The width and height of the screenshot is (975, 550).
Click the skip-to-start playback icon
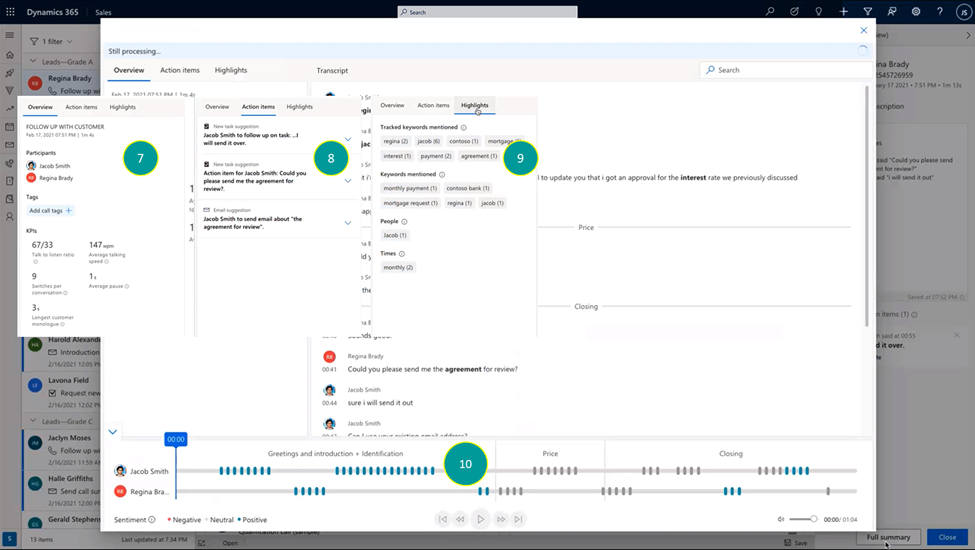pyautogui.click(x=442, y=519)
